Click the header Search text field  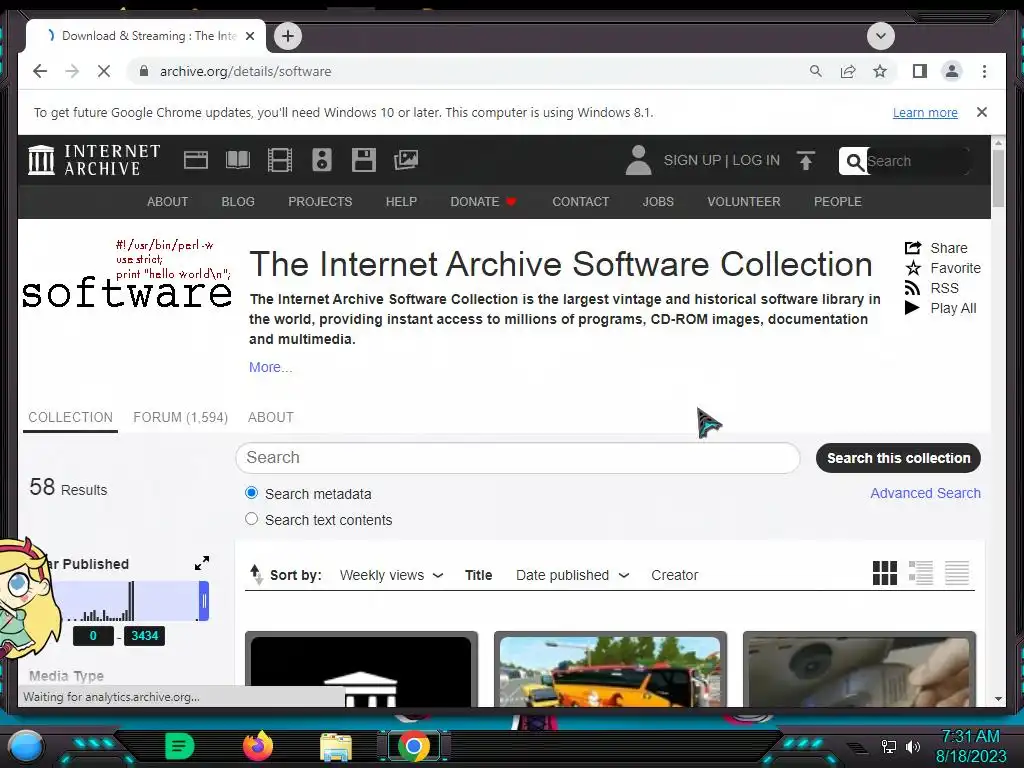point(917,161)
